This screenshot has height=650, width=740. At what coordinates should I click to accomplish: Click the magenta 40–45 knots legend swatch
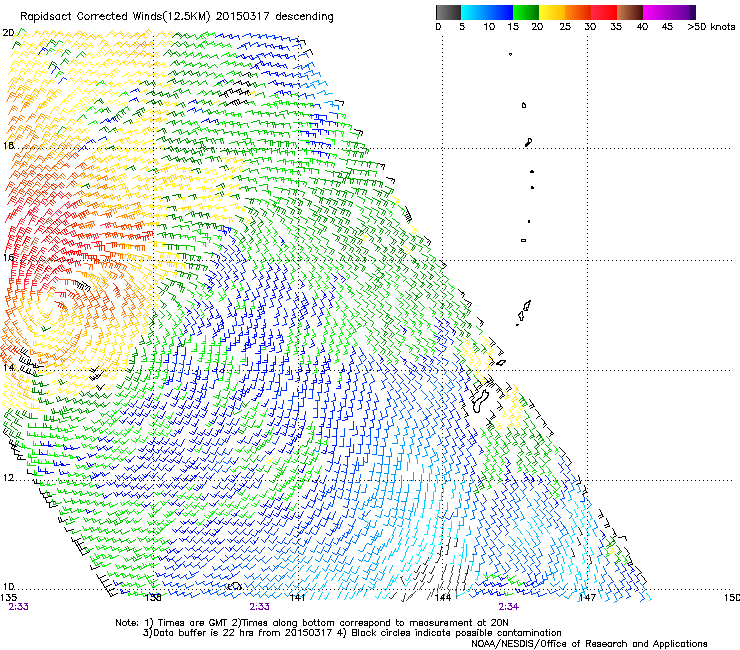click(656, 12)
